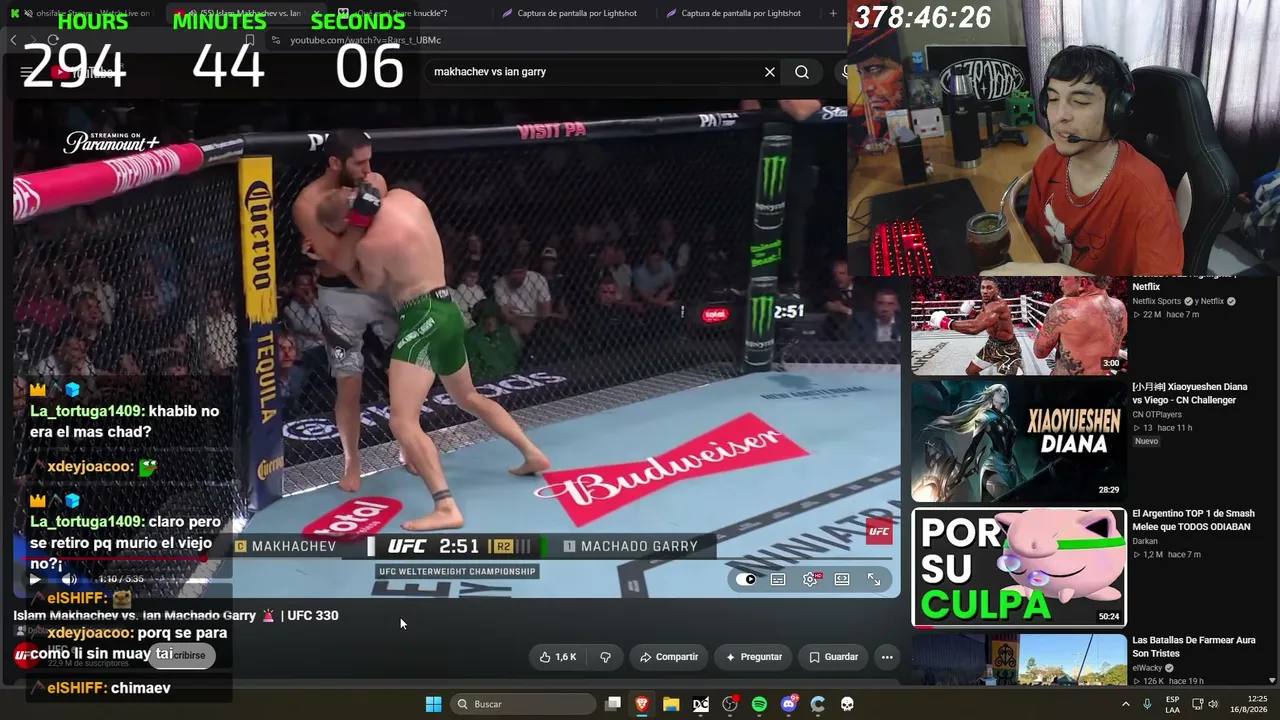Open the more actions three-dot menu
The image size is (1280, 720).
tap(887, 657)
